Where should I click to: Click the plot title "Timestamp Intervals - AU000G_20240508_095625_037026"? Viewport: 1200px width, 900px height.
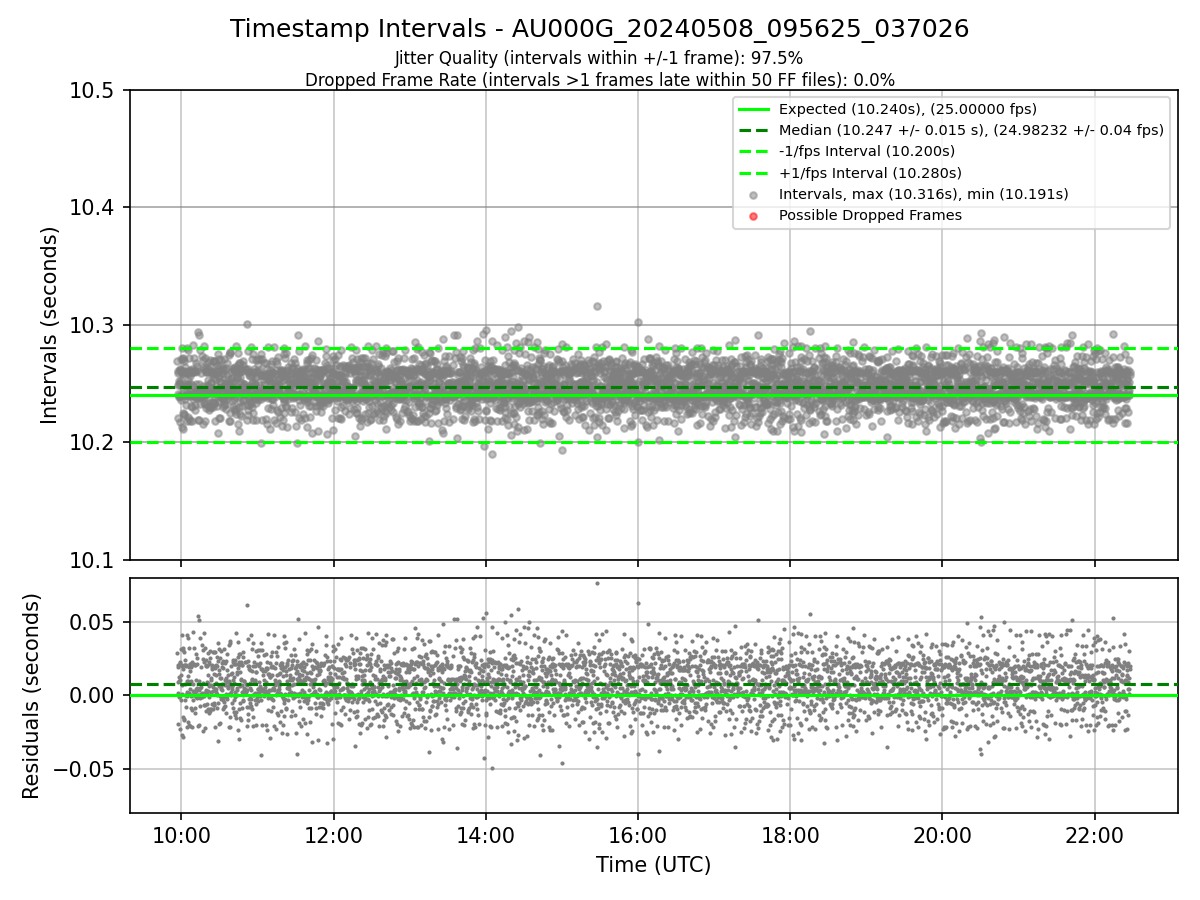pos(599,29)
